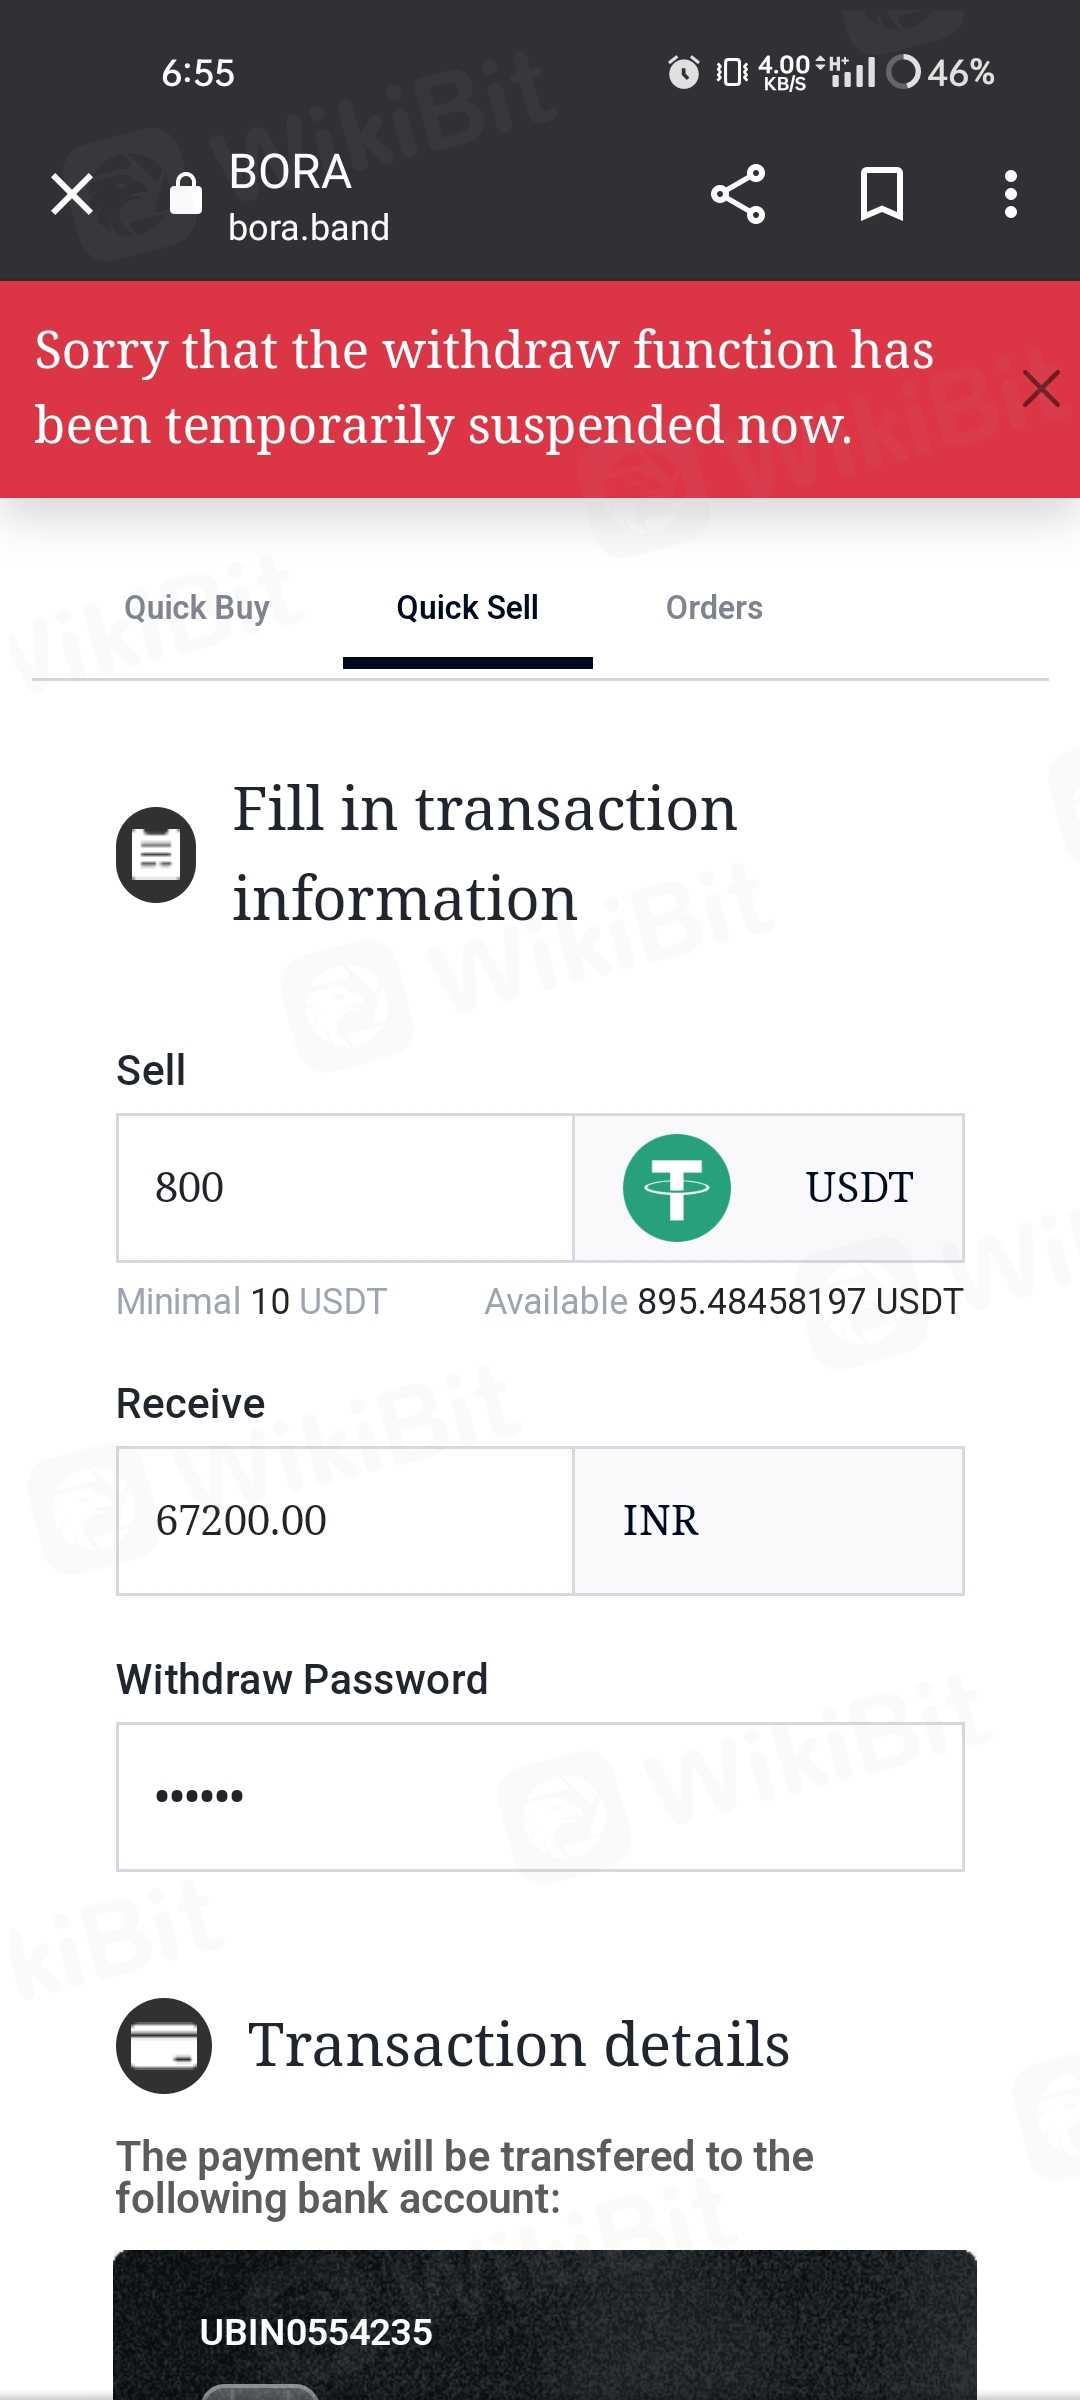1080x2400 pixels.
Task: Open the USDT currency selector
Action: (x=858, y=1188)
